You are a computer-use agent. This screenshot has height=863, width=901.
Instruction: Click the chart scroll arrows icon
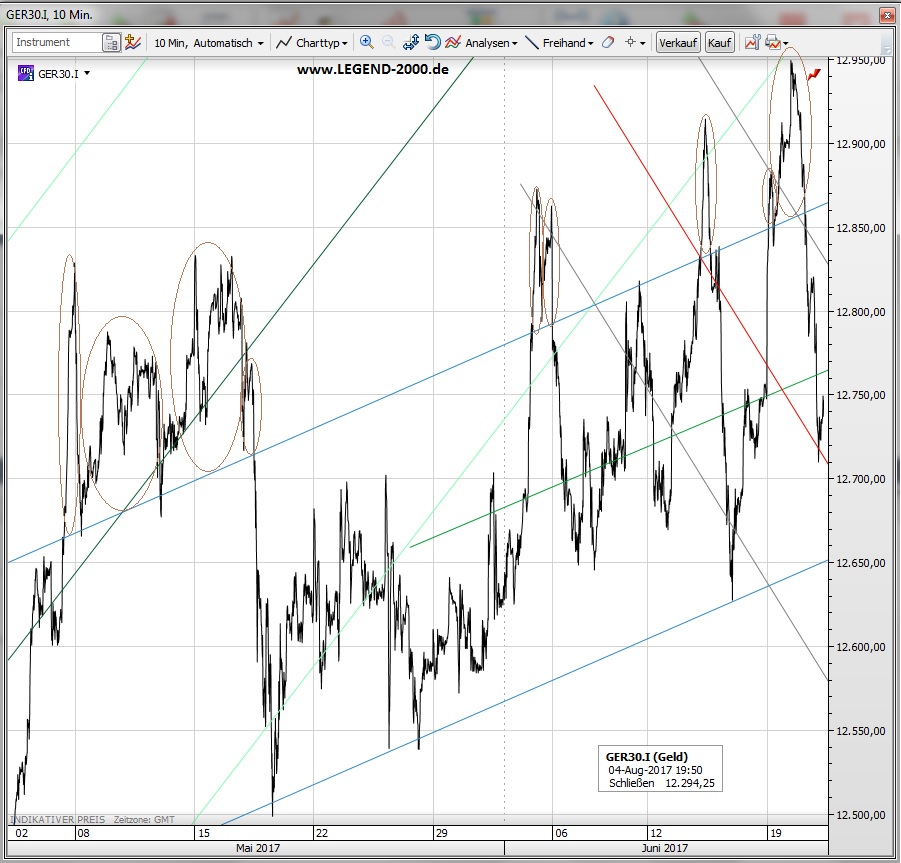tap(411, 43)
